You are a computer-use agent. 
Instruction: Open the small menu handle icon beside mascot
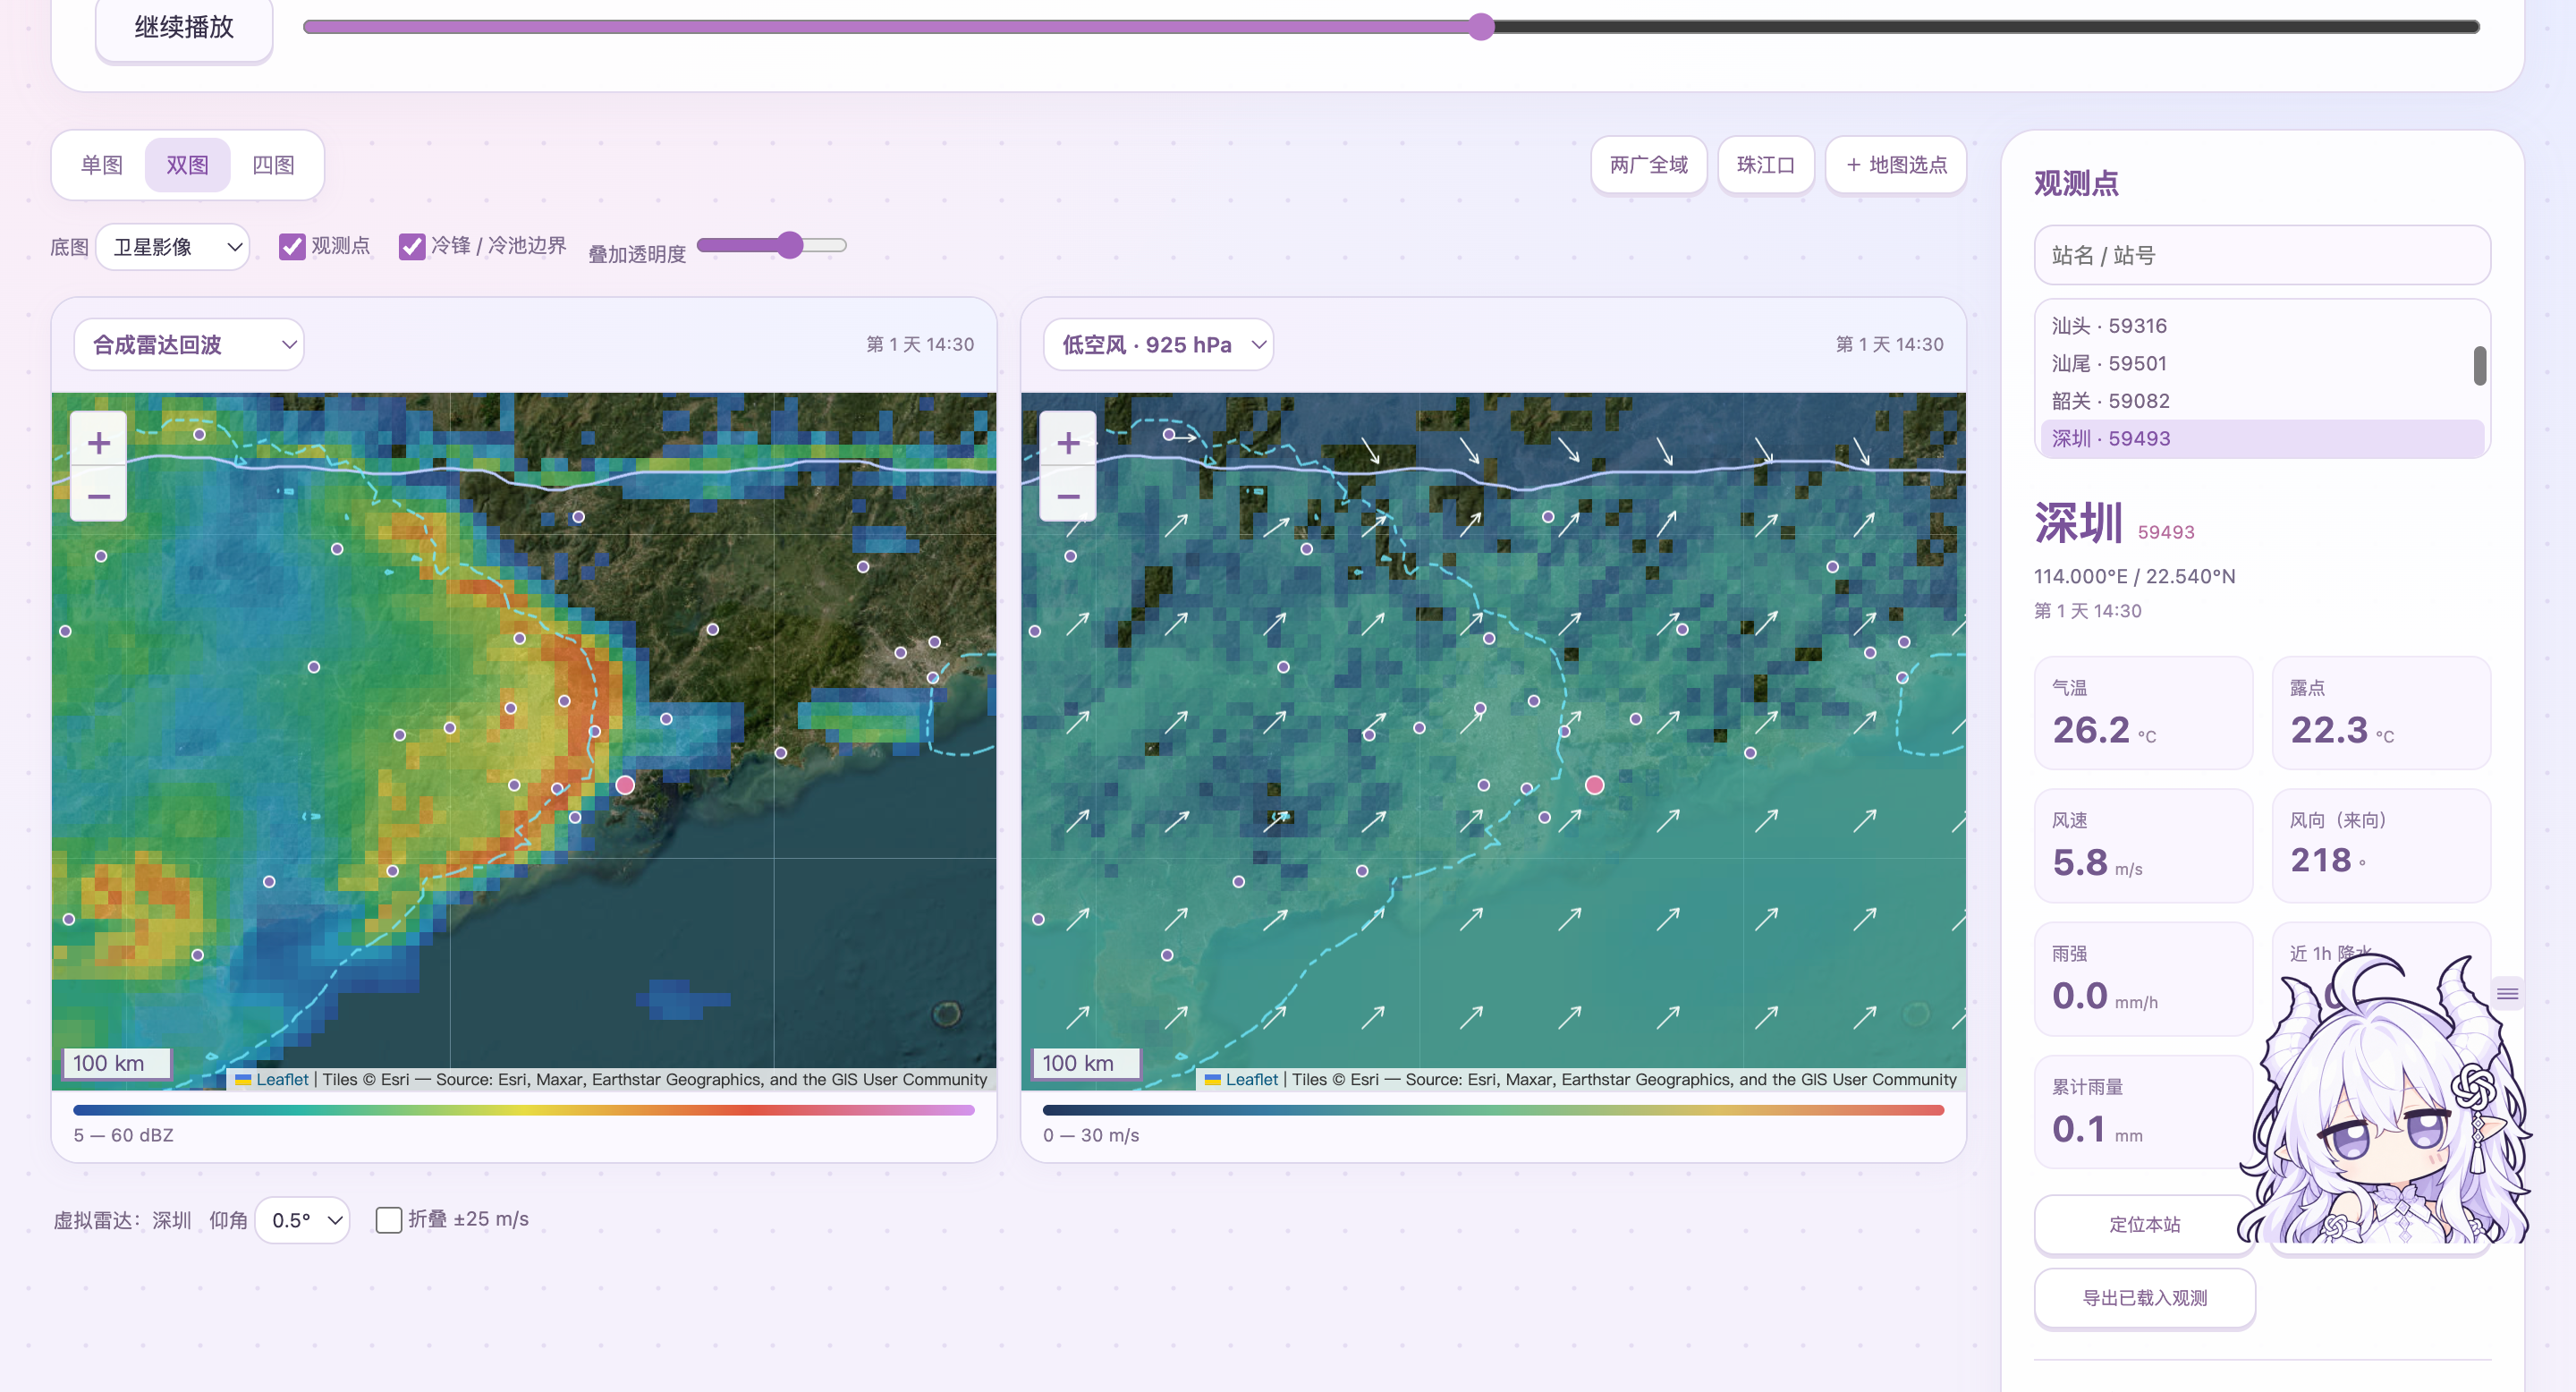2507,993
